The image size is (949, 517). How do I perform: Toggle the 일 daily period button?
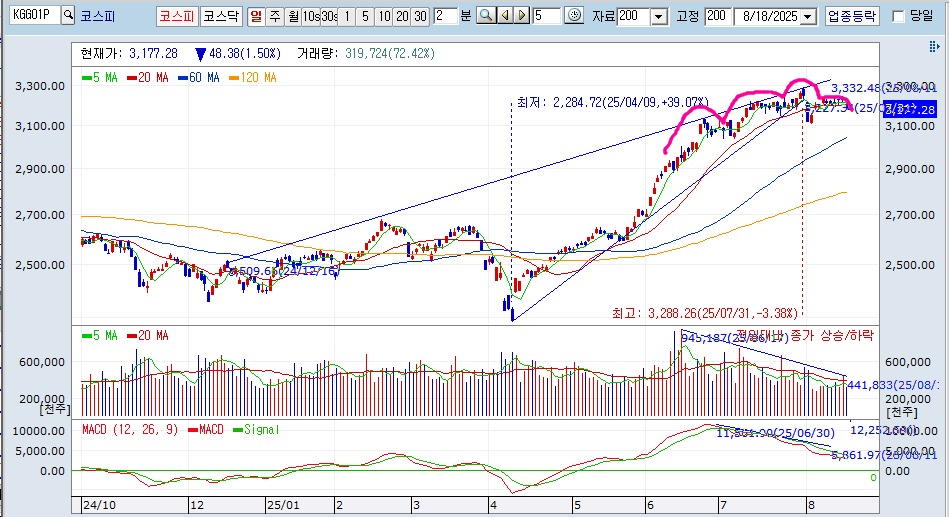coord(257,16)
